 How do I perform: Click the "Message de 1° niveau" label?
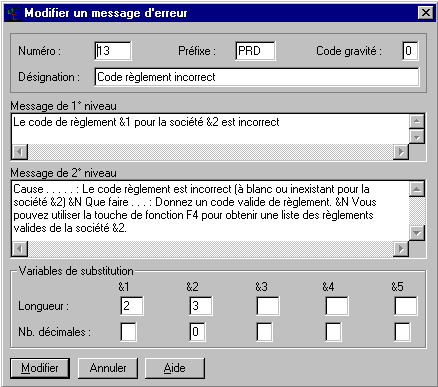coord(64,106)
